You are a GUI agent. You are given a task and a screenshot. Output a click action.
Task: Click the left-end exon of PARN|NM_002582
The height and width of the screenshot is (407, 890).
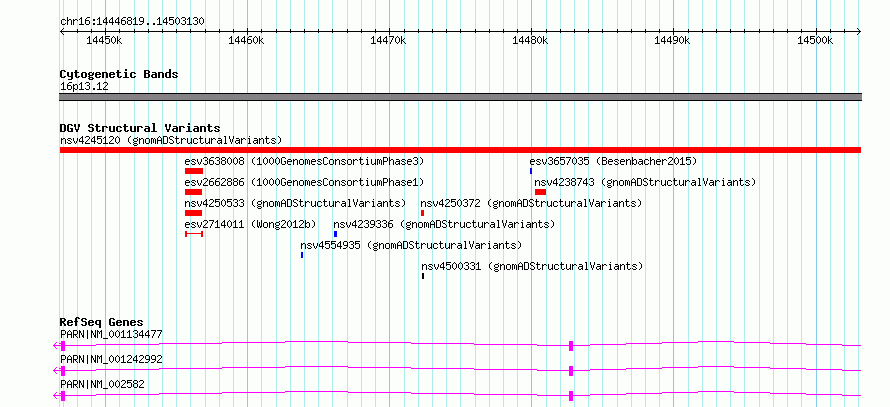(x=63, y=396)
